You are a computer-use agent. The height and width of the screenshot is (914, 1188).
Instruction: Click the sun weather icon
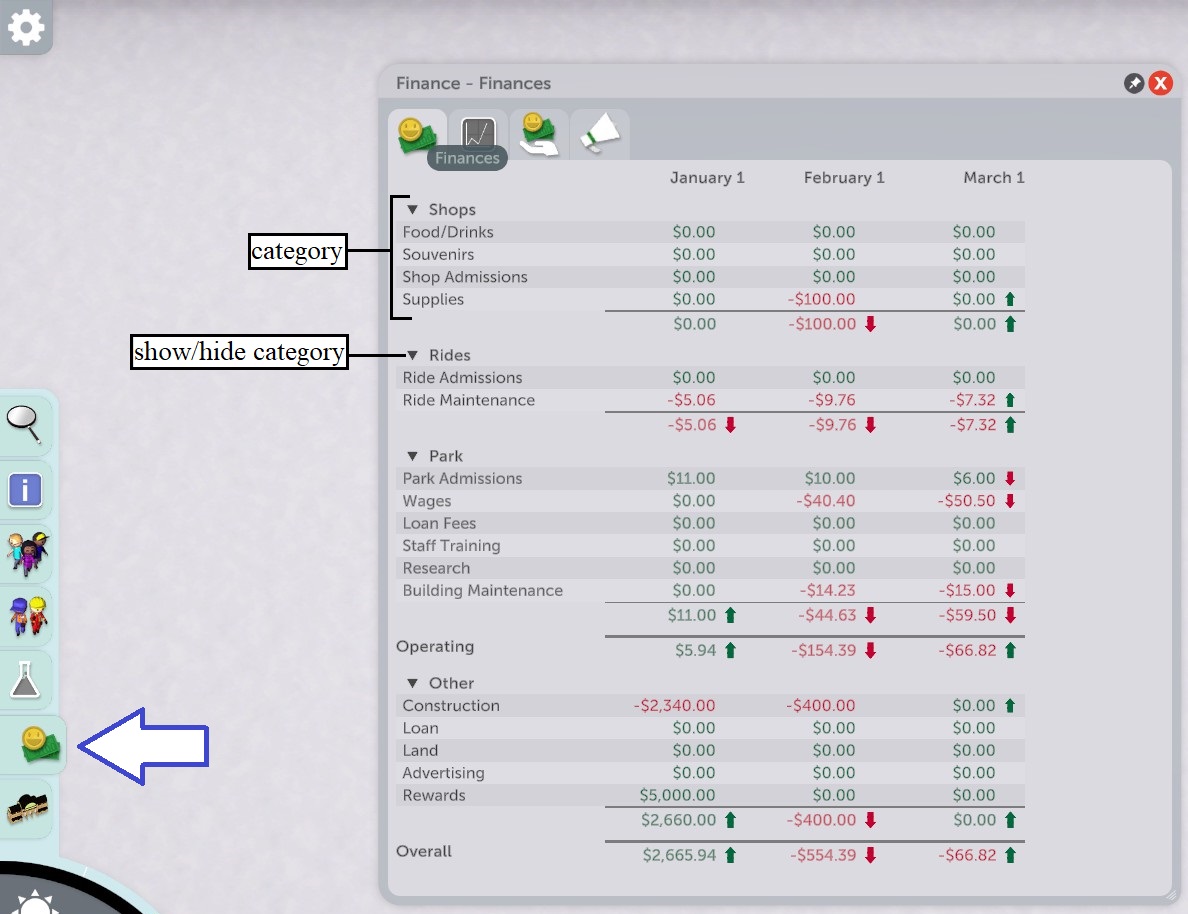(x=34, y=903)
